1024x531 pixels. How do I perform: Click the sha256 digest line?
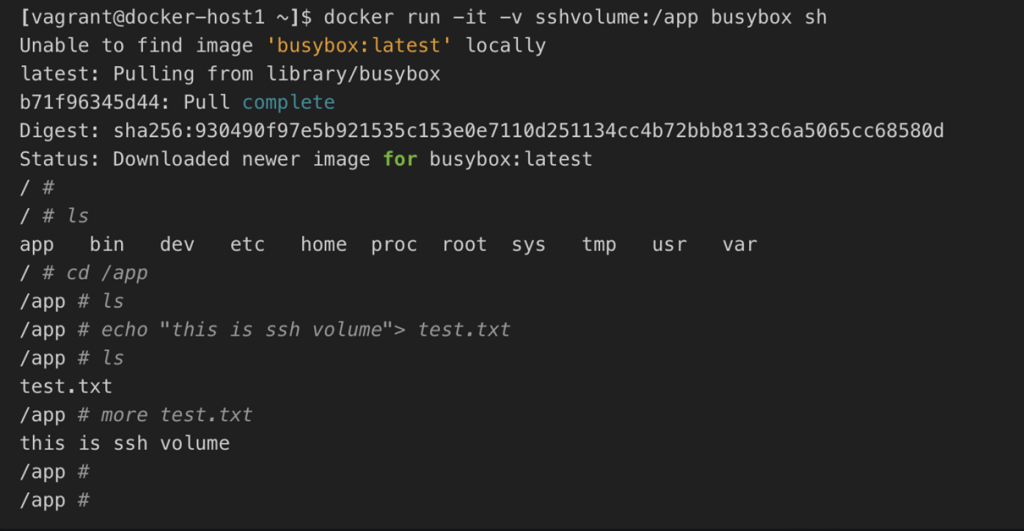pos(481,131)
